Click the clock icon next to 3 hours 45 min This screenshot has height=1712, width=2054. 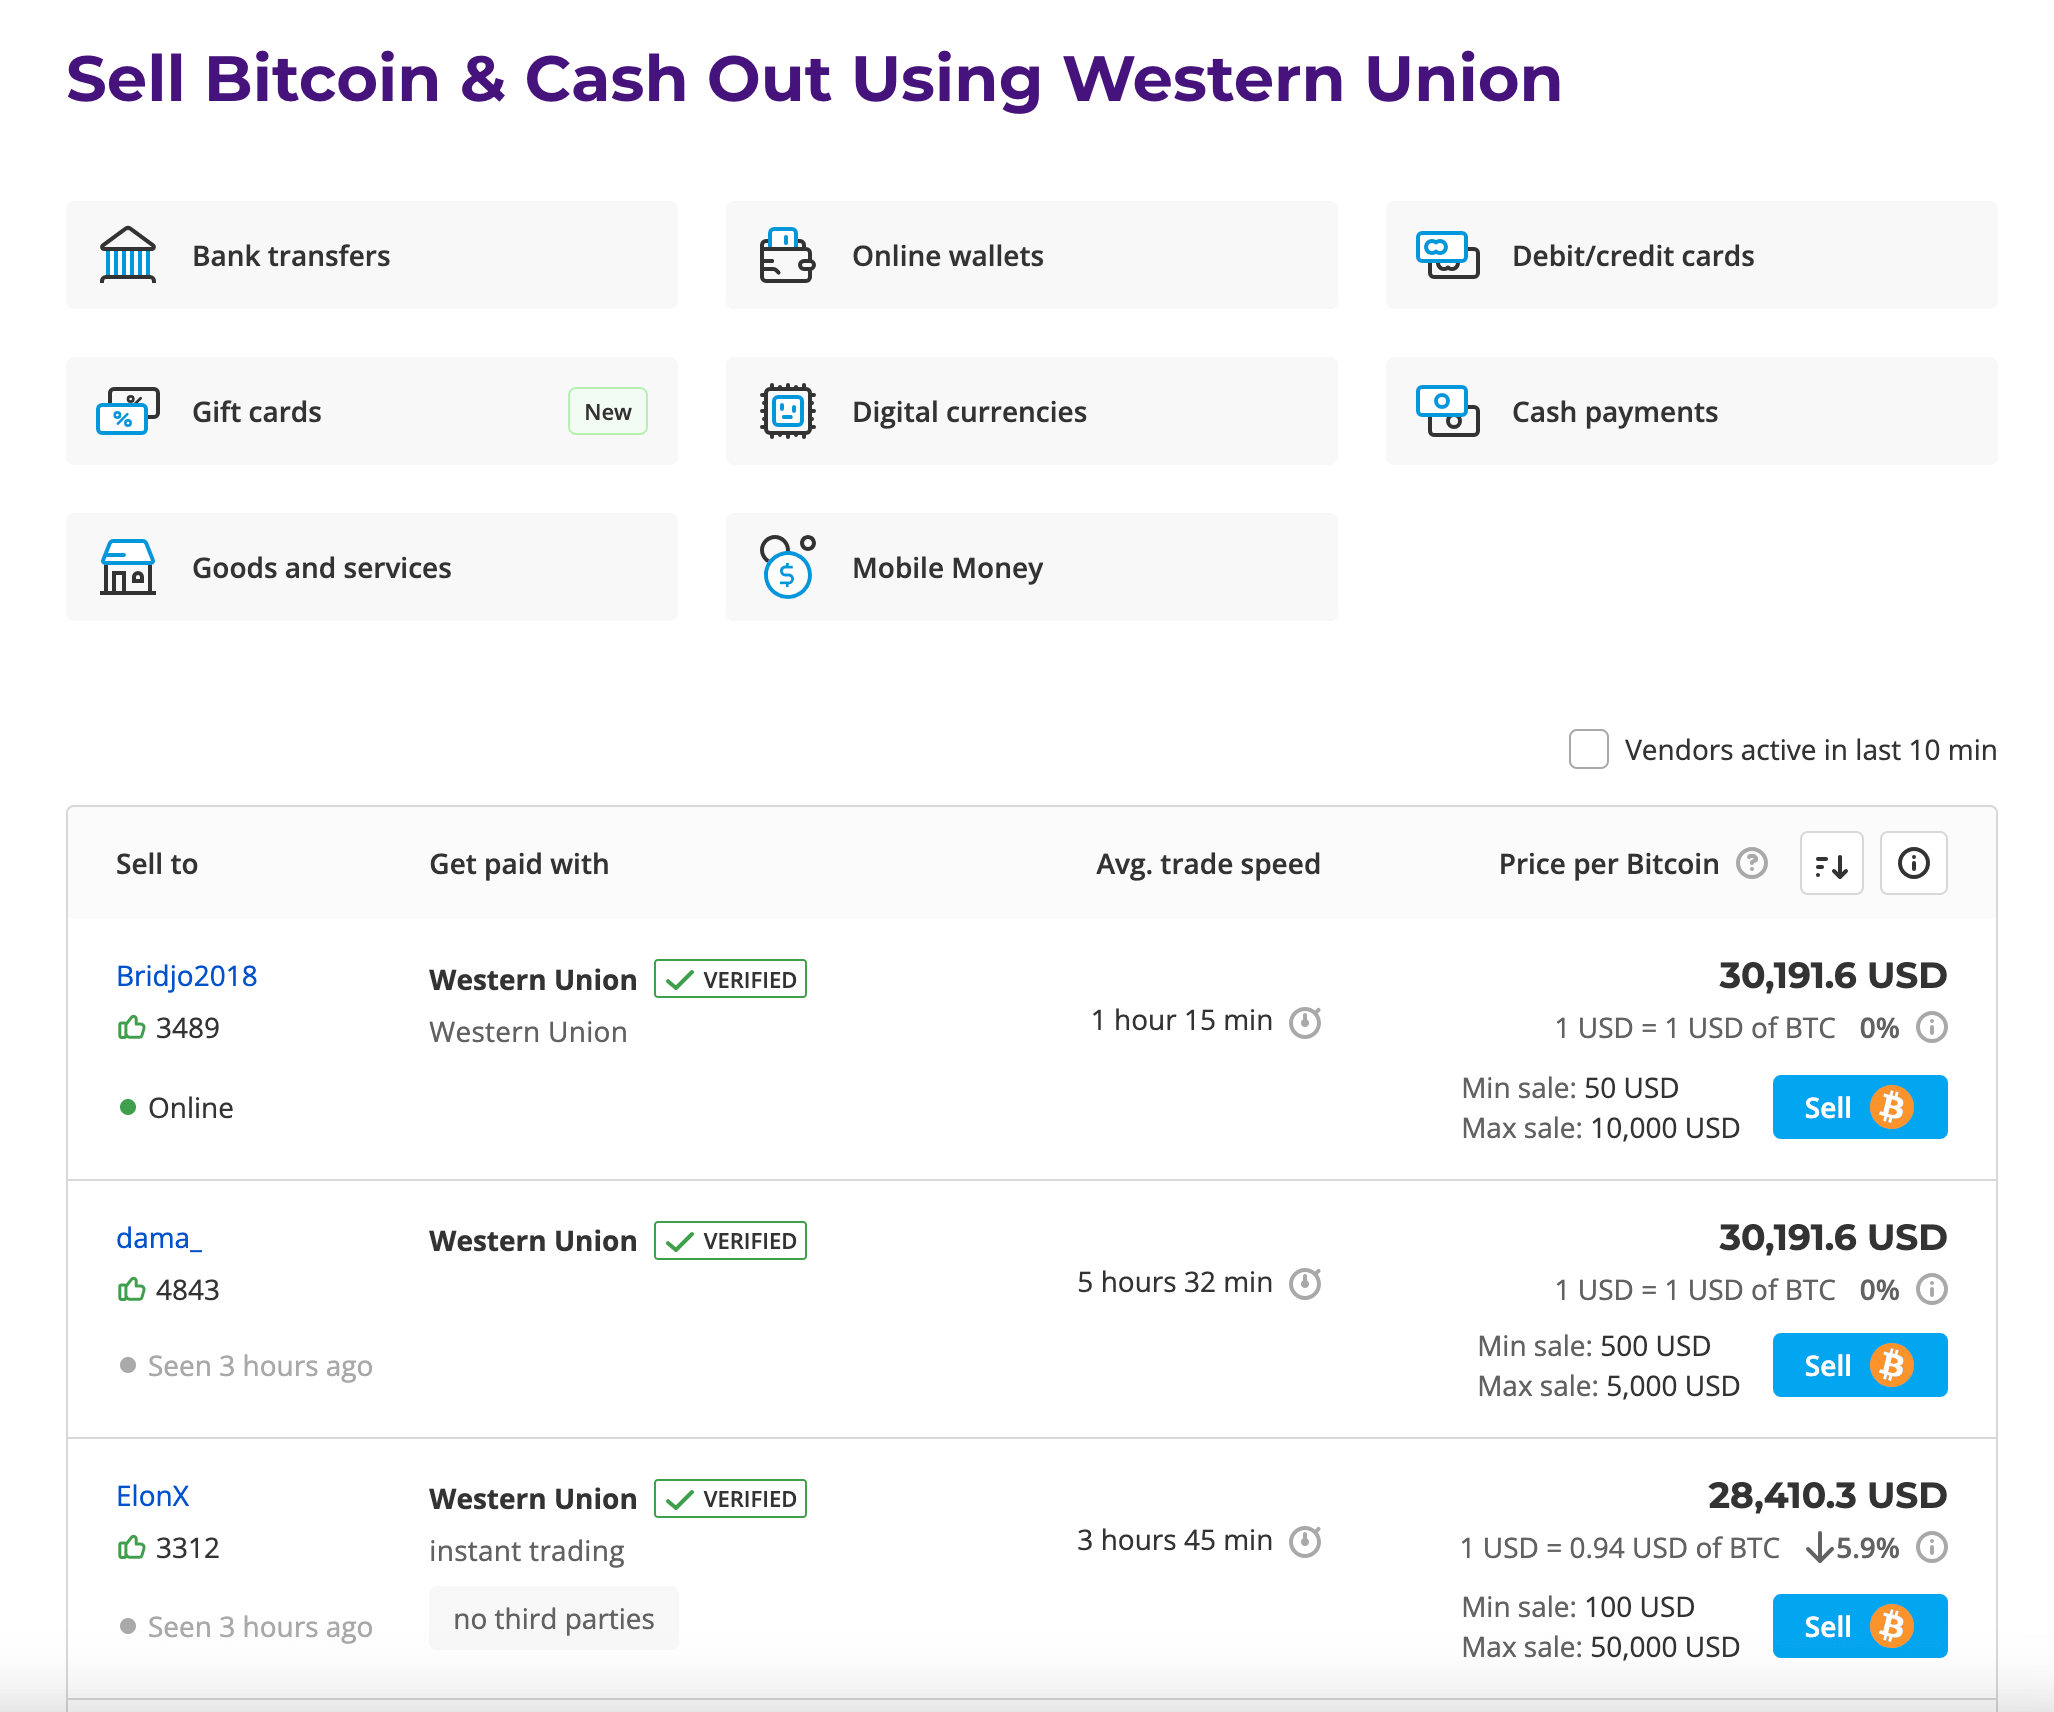pyautogui.click(x=1305, y=1541)
